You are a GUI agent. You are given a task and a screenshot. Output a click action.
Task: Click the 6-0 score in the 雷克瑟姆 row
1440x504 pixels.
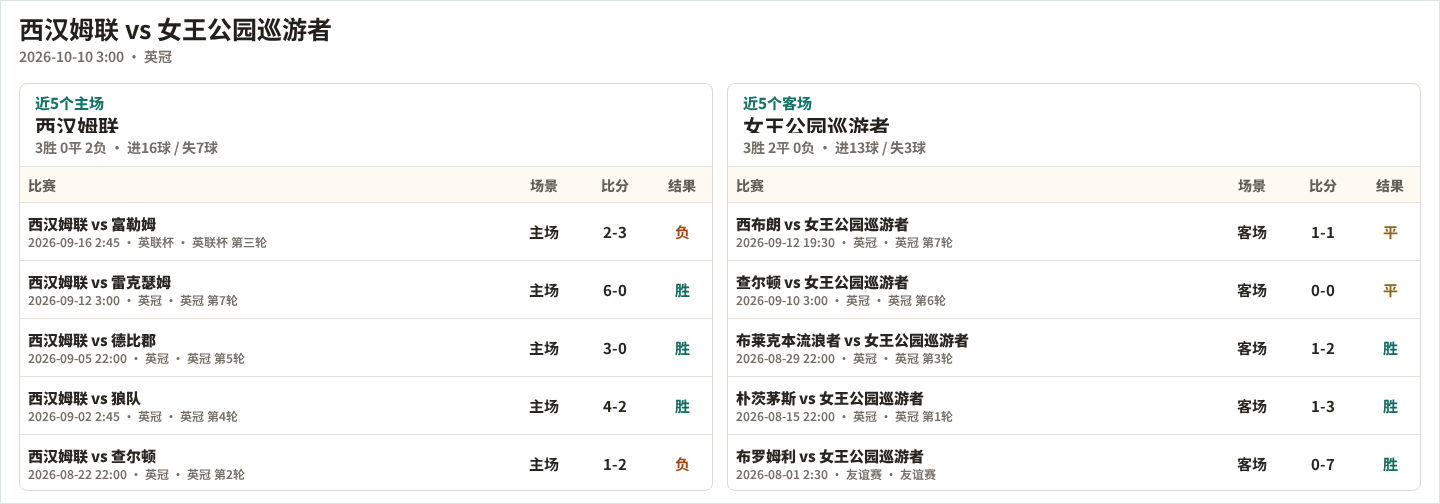click(615, 291)
